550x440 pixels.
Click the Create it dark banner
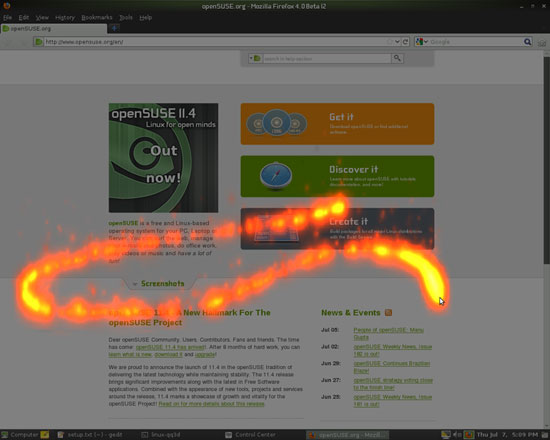click(337, 229)
